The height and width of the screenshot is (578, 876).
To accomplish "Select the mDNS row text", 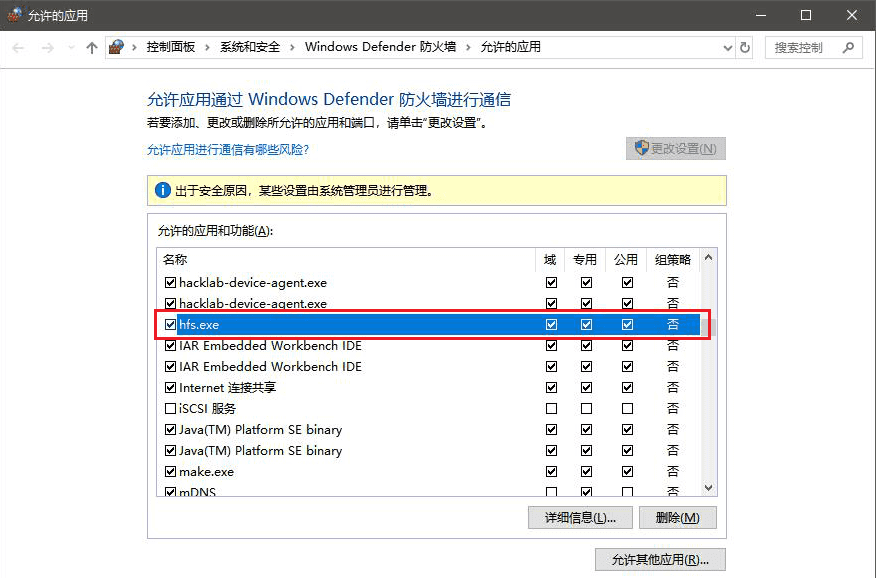I will (x=197, y=492).
